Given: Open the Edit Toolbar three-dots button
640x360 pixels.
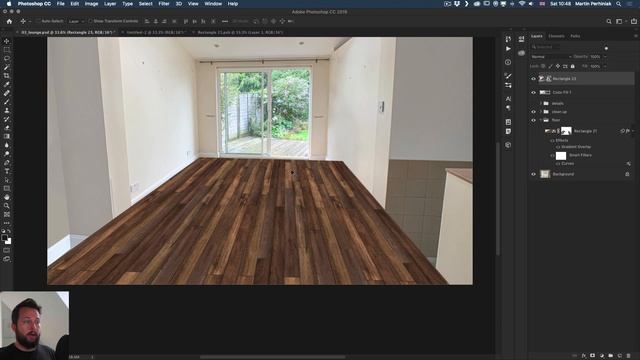Looking at the screenshot, I should (7, 223).
